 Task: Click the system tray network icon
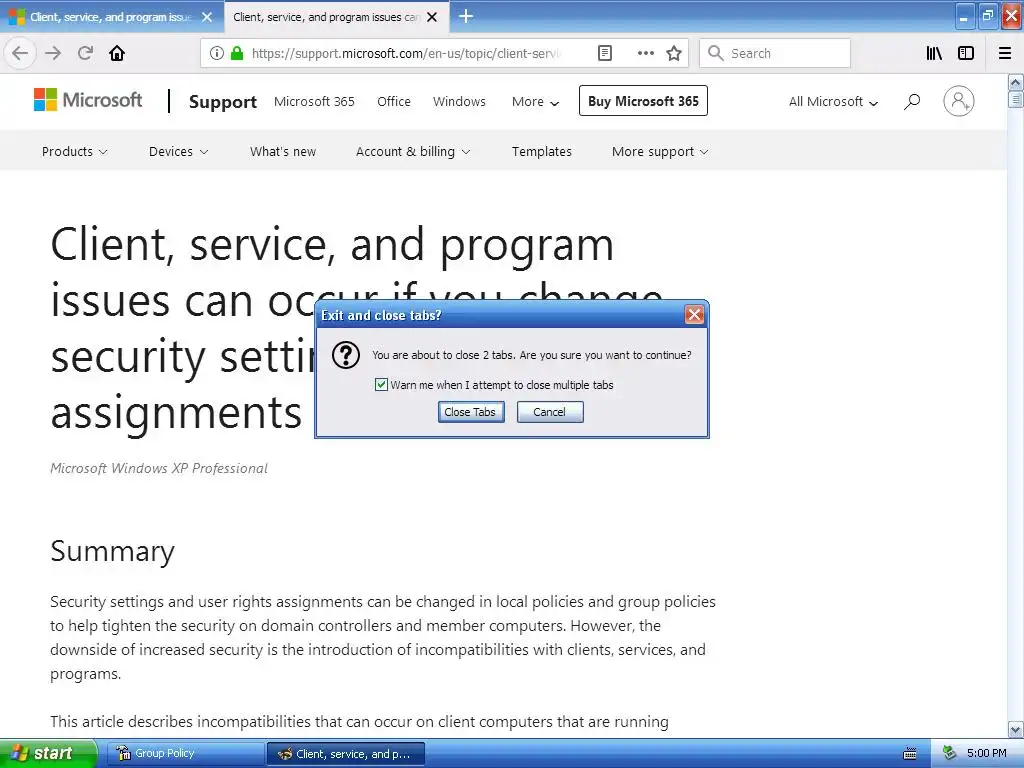[950, 754]
